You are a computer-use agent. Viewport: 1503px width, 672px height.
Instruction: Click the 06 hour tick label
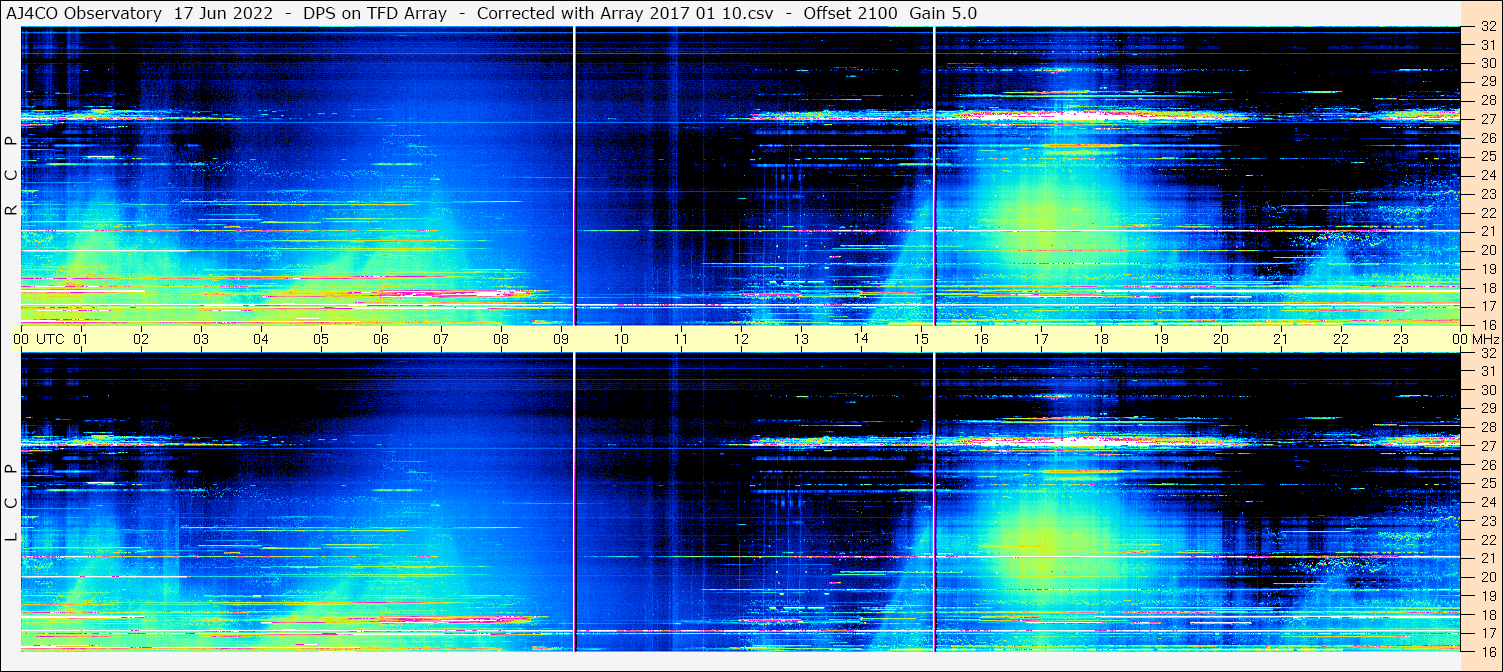[381, 339]
